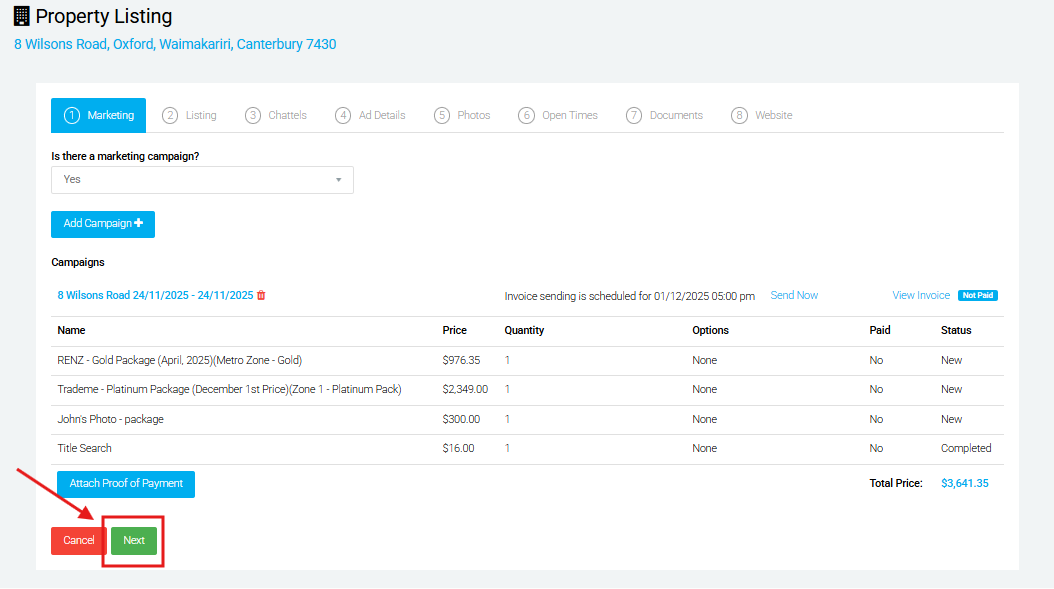The width and height of the screenshot is (1054, 589).
Task: Click the green Next button
Action: 134,541
